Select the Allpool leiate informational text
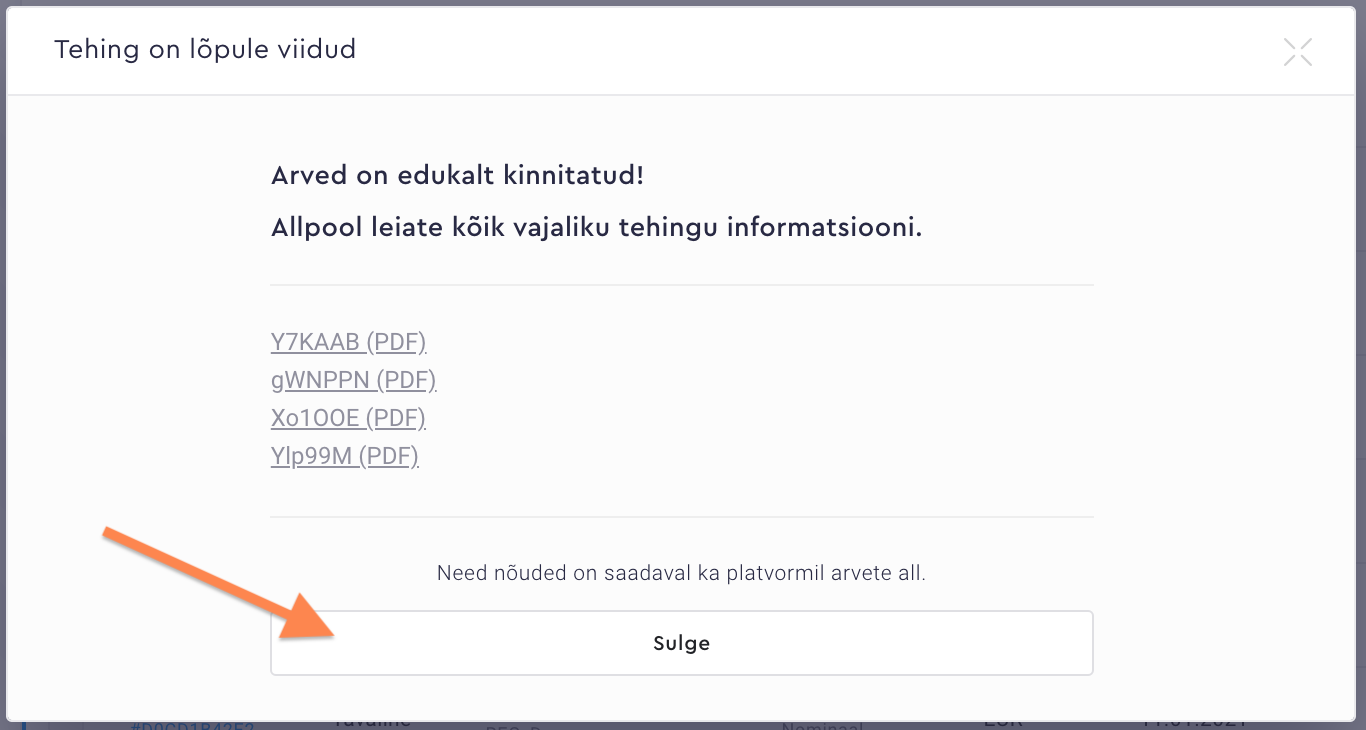The width and height of the screenshot is (1366, 730). 595,227
